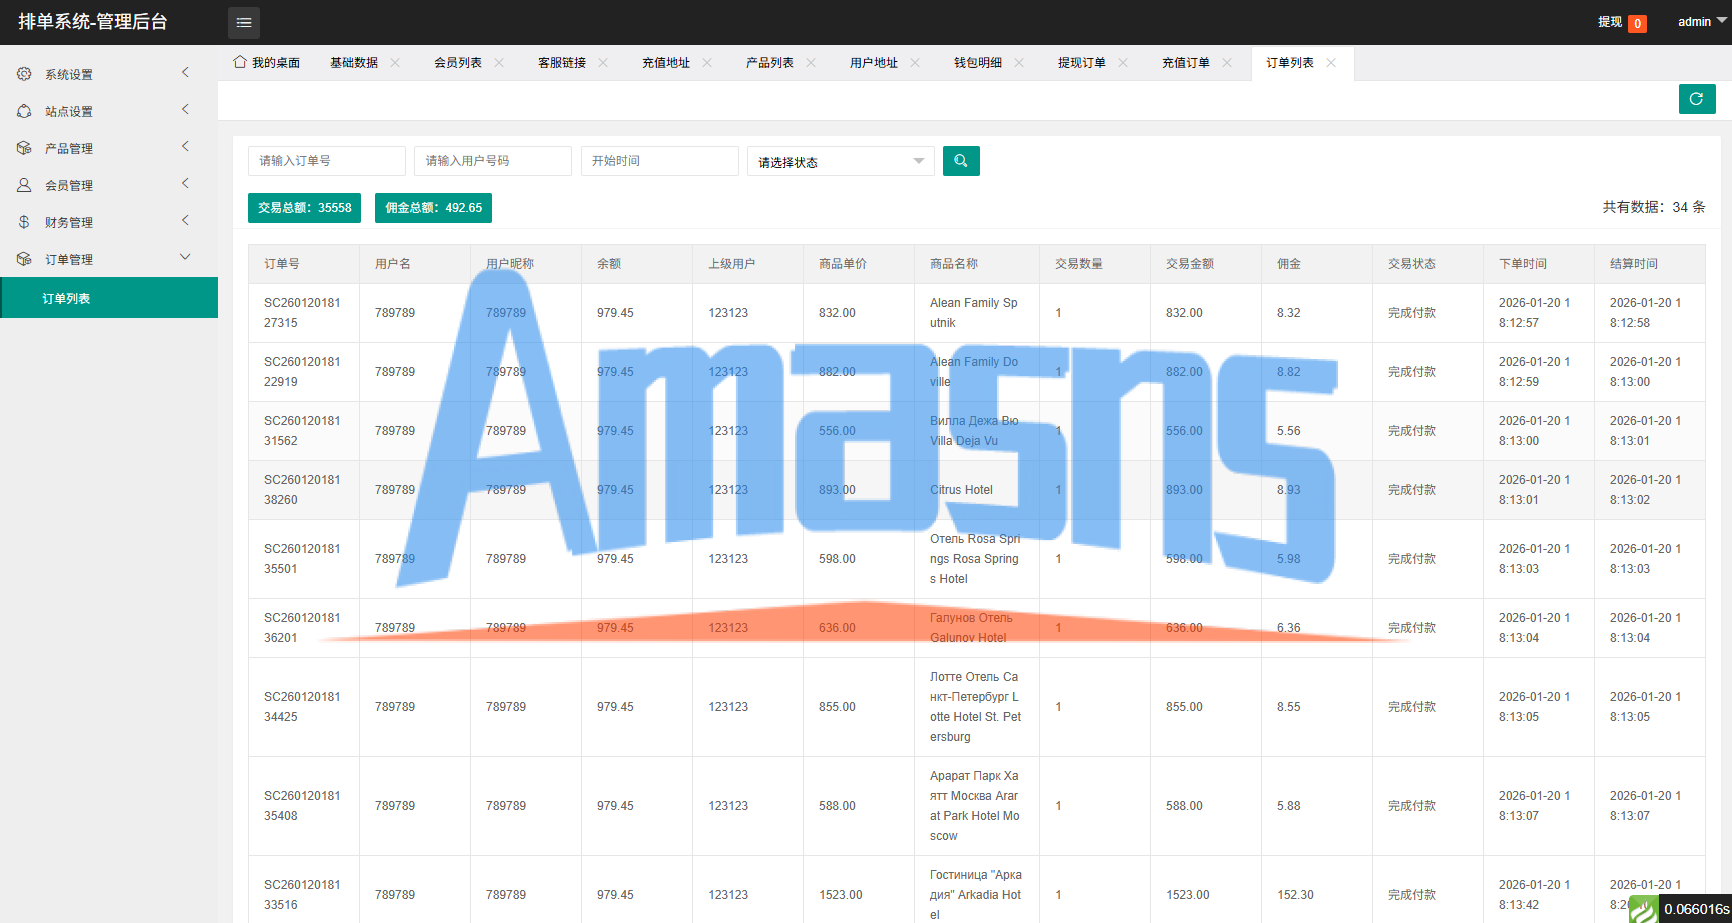Expand the 产品管理 menu chevron
The width and height of the screenshot is (1732, 923).
click(185, 146)
